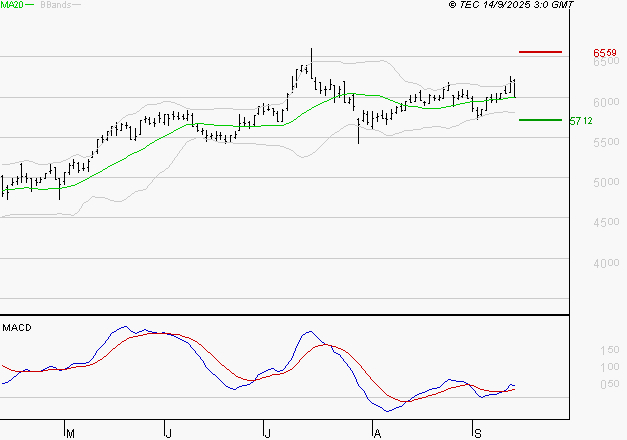Click the 5500 price axis label

click(x=604, y=143)
